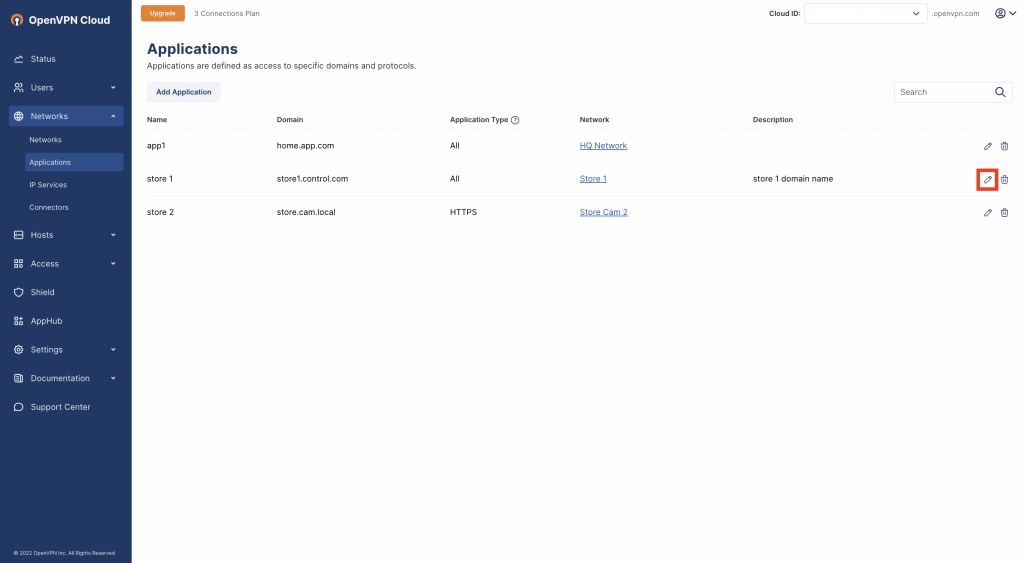1024x563 pixels.
Task: Click the HTTPS application type cell
Action: 463,212
